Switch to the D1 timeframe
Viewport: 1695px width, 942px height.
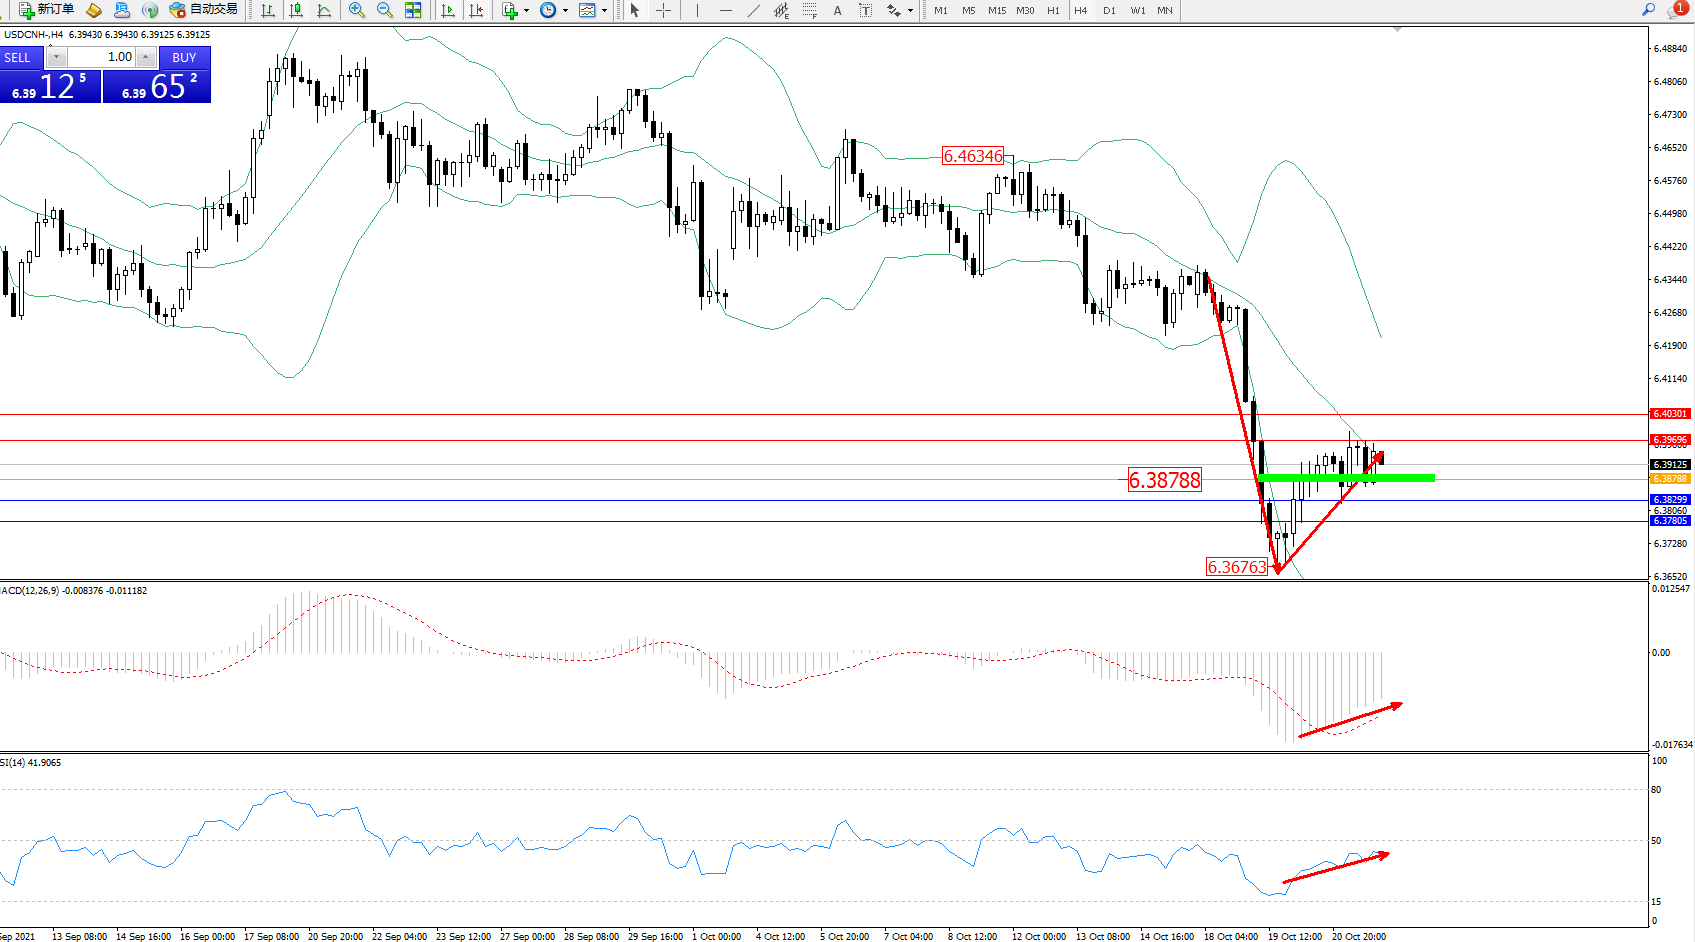pos(1109,10)
